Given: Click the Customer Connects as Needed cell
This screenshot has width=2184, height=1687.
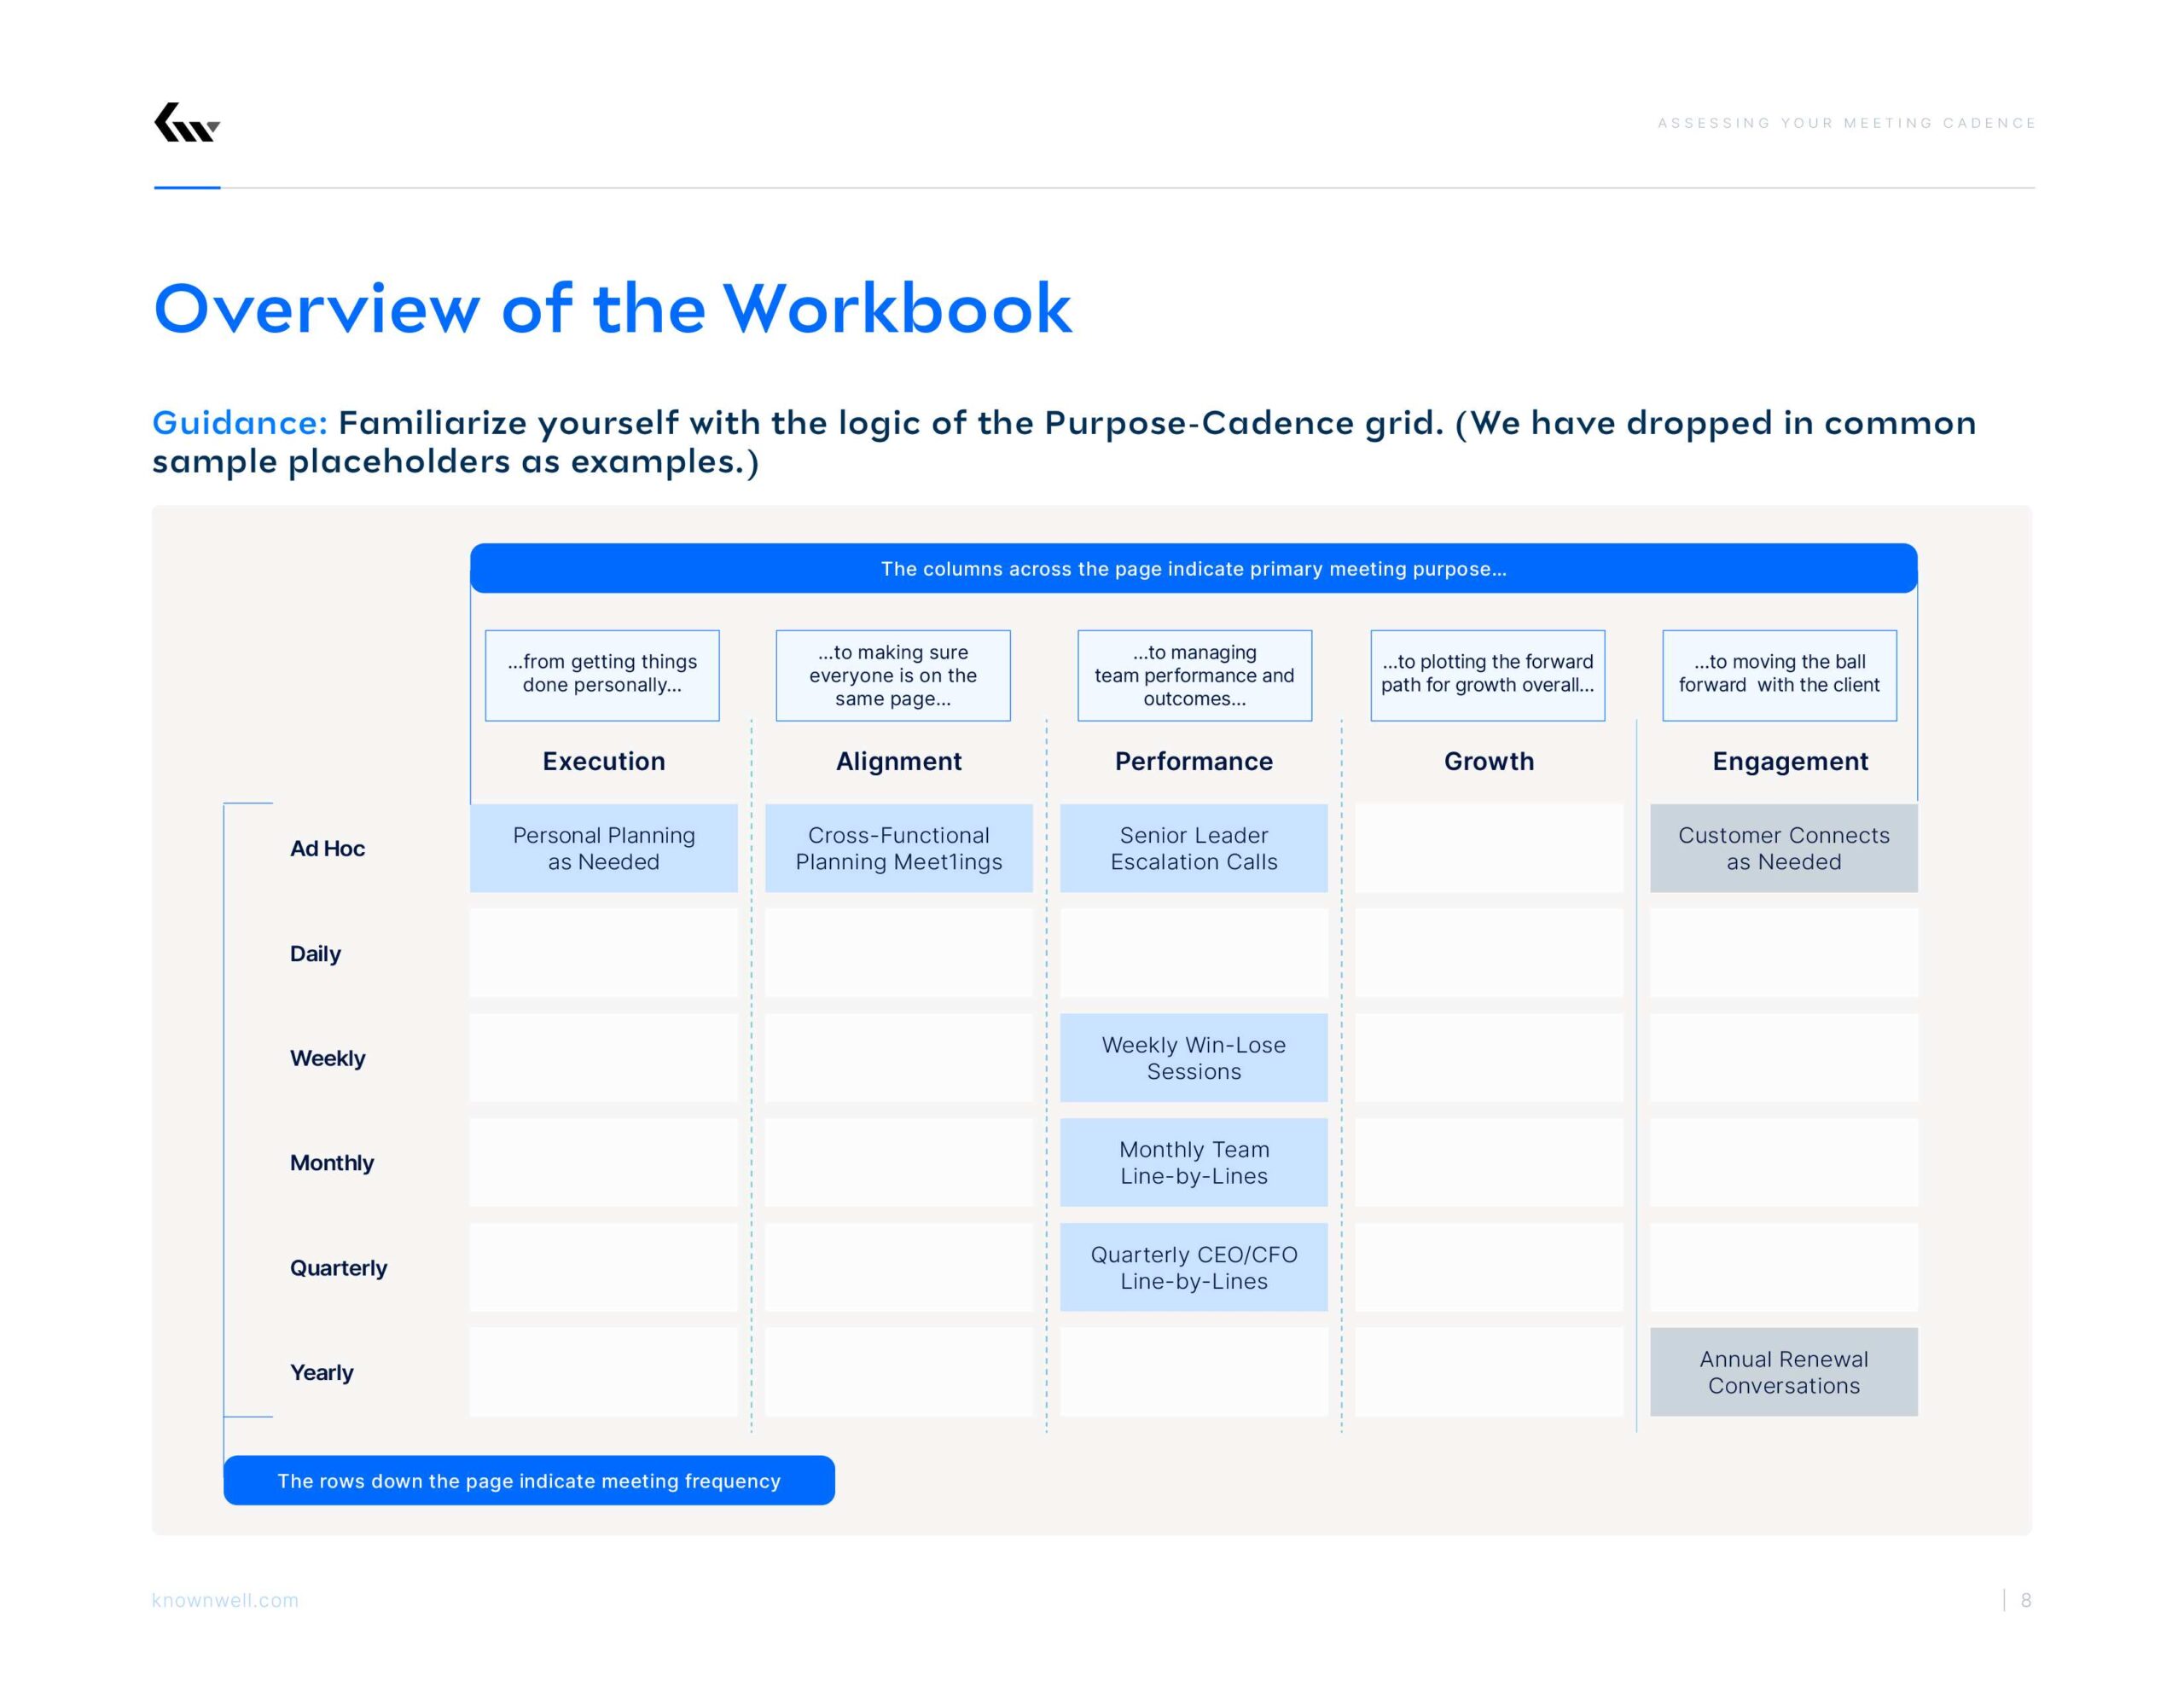Looking at the screenshot, I should 1784,848.
